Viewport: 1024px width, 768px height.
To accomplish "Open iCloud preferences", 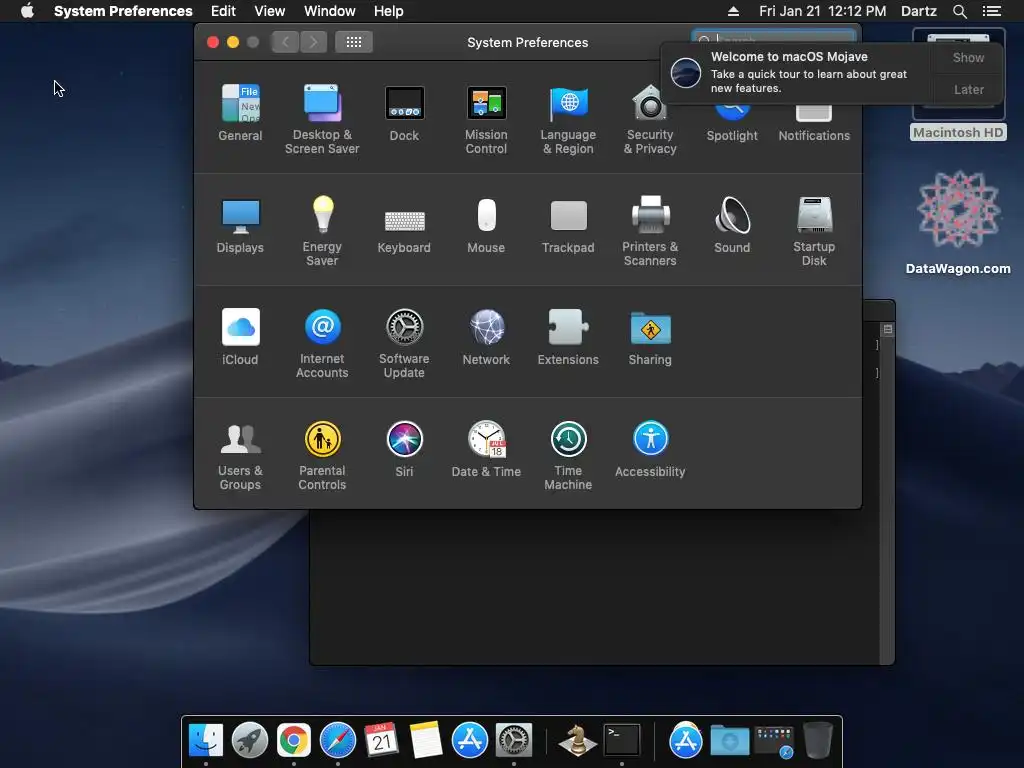I will tap(240, 337).
